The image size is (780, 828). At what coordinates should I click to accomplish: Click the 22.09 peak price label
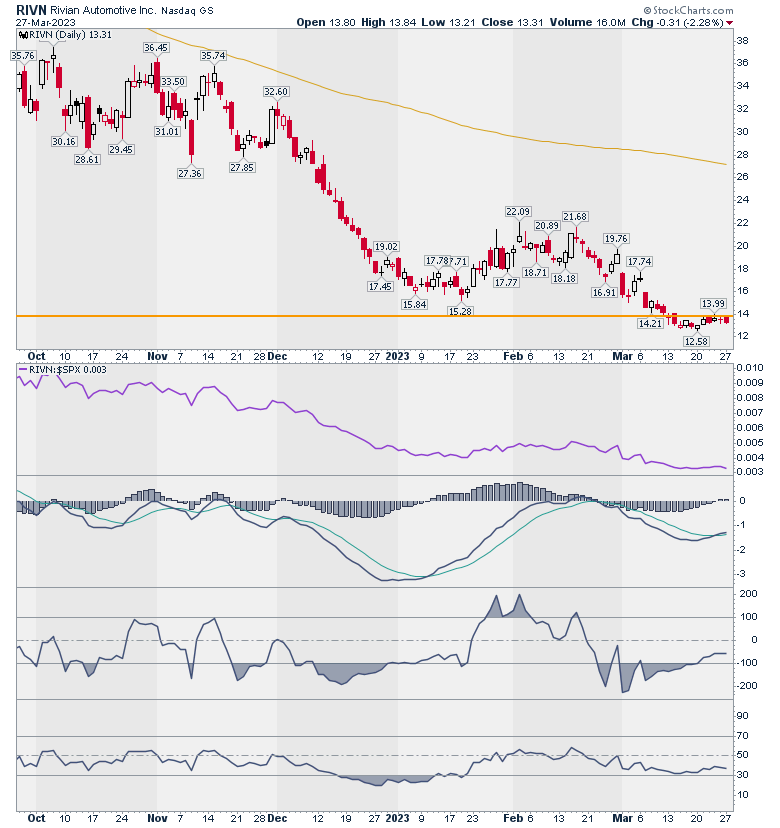pos(518,211)
